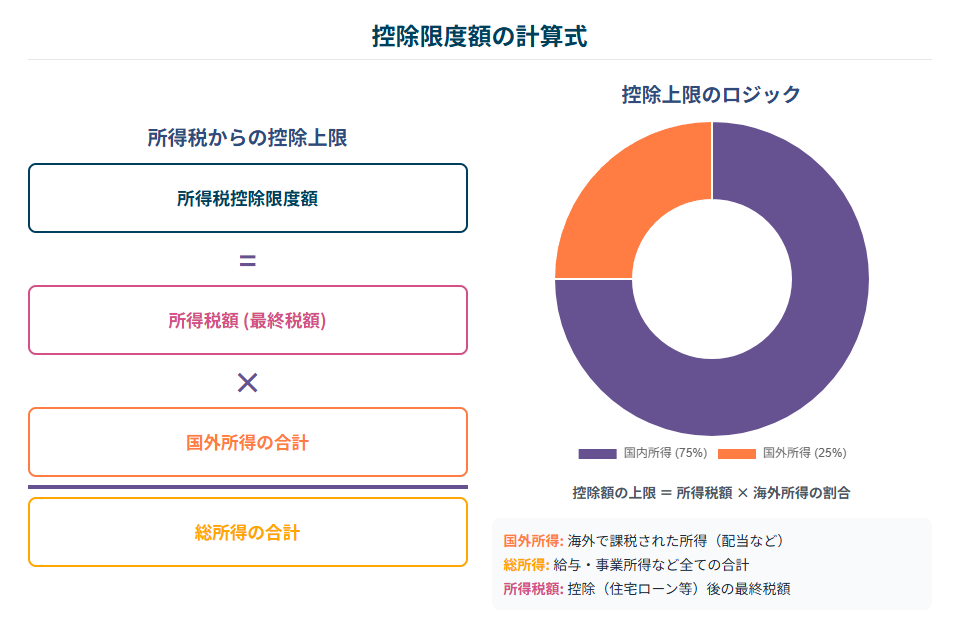Click the orange legend color swatch
The width and height of the screenshot is (958, 623).
(x=737, y=454)
